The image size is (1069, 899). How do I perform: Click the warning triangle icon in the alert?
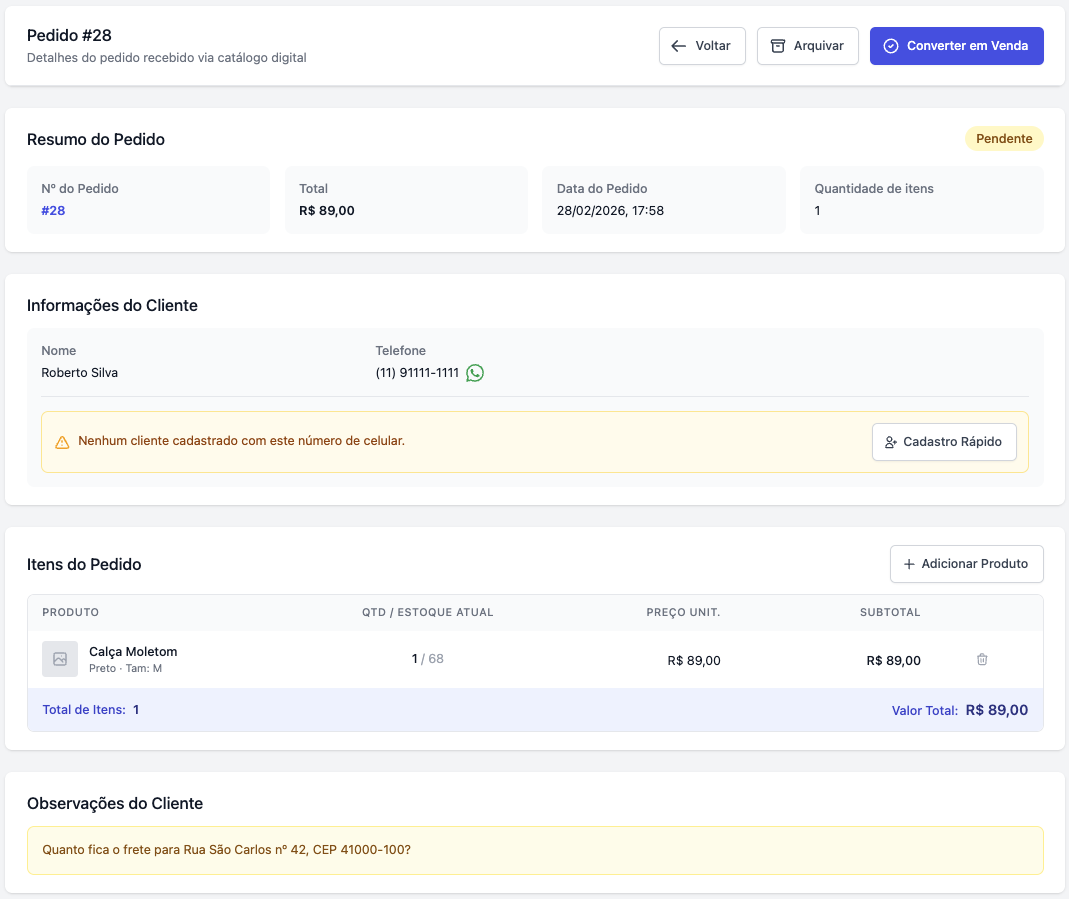[x=62, y=442]
